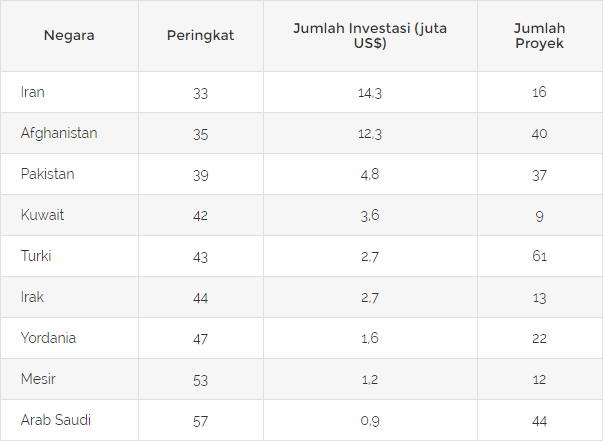Select the Afghanistan country cell
This screenshot has width=603, height=441.
pos(59,133)
